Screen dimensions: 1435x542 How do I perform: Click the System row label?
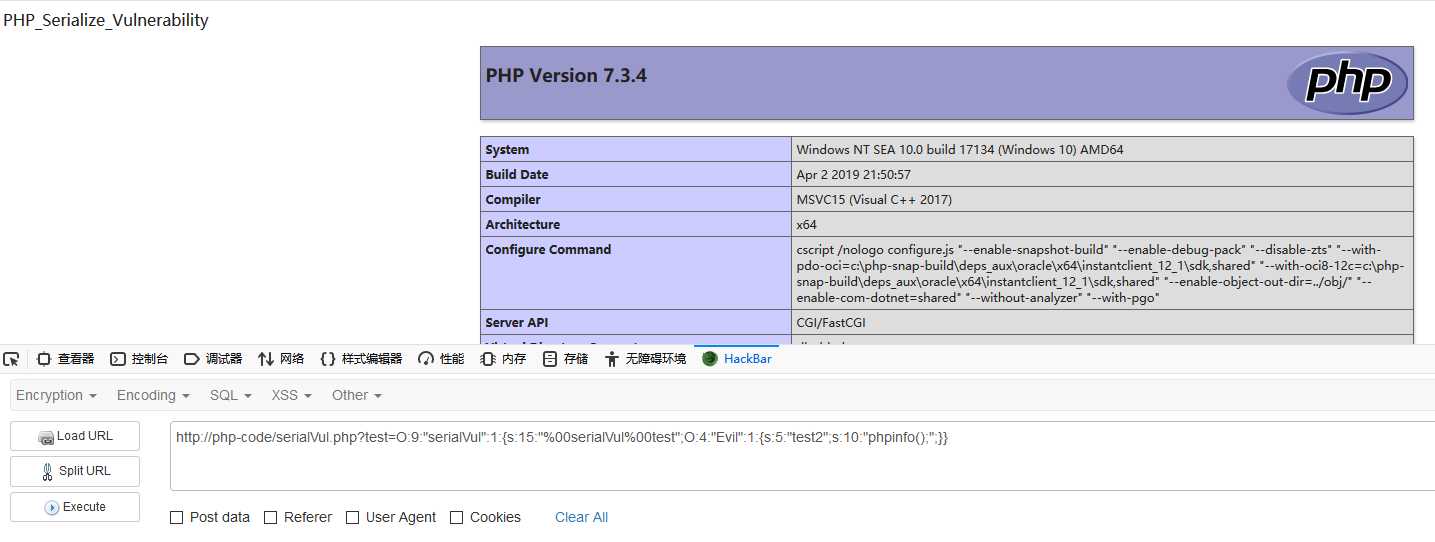(x=507, y=150)
